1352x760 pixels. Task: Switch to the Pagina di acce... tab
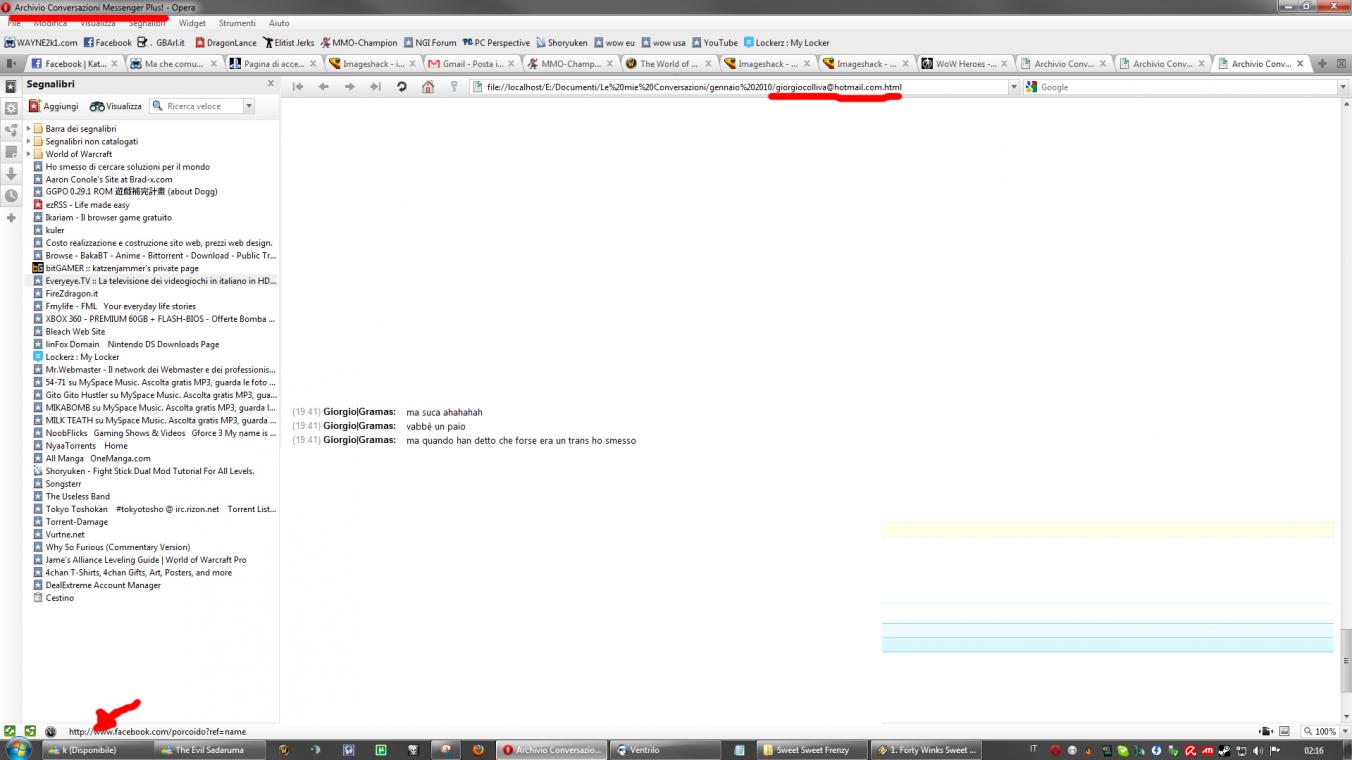click(274, 64)
